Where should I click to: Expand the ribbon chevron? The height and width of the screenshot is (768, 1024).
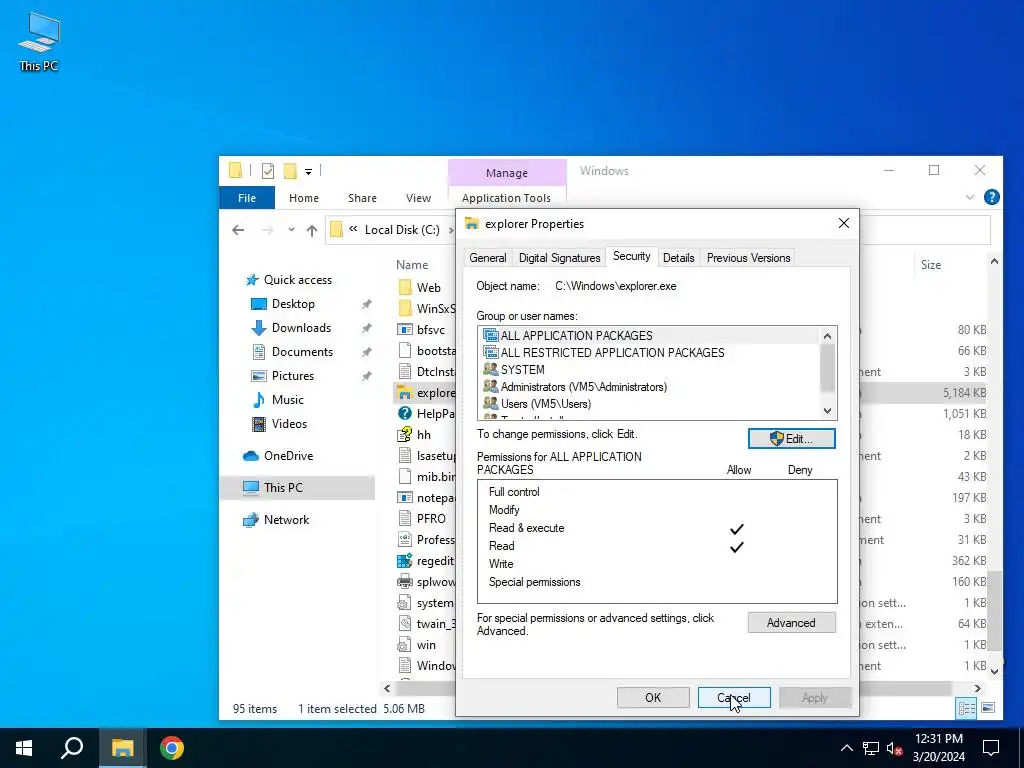(970, 197)
